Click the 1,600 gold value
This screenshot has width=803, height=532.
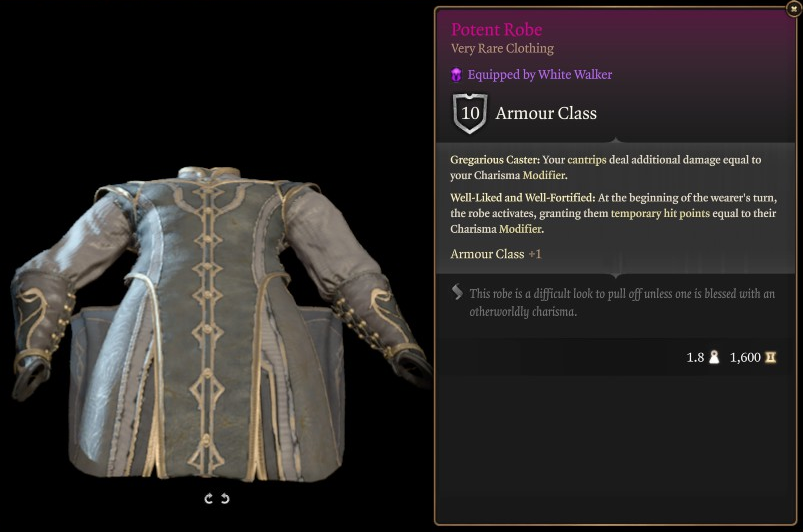(745, 357)
